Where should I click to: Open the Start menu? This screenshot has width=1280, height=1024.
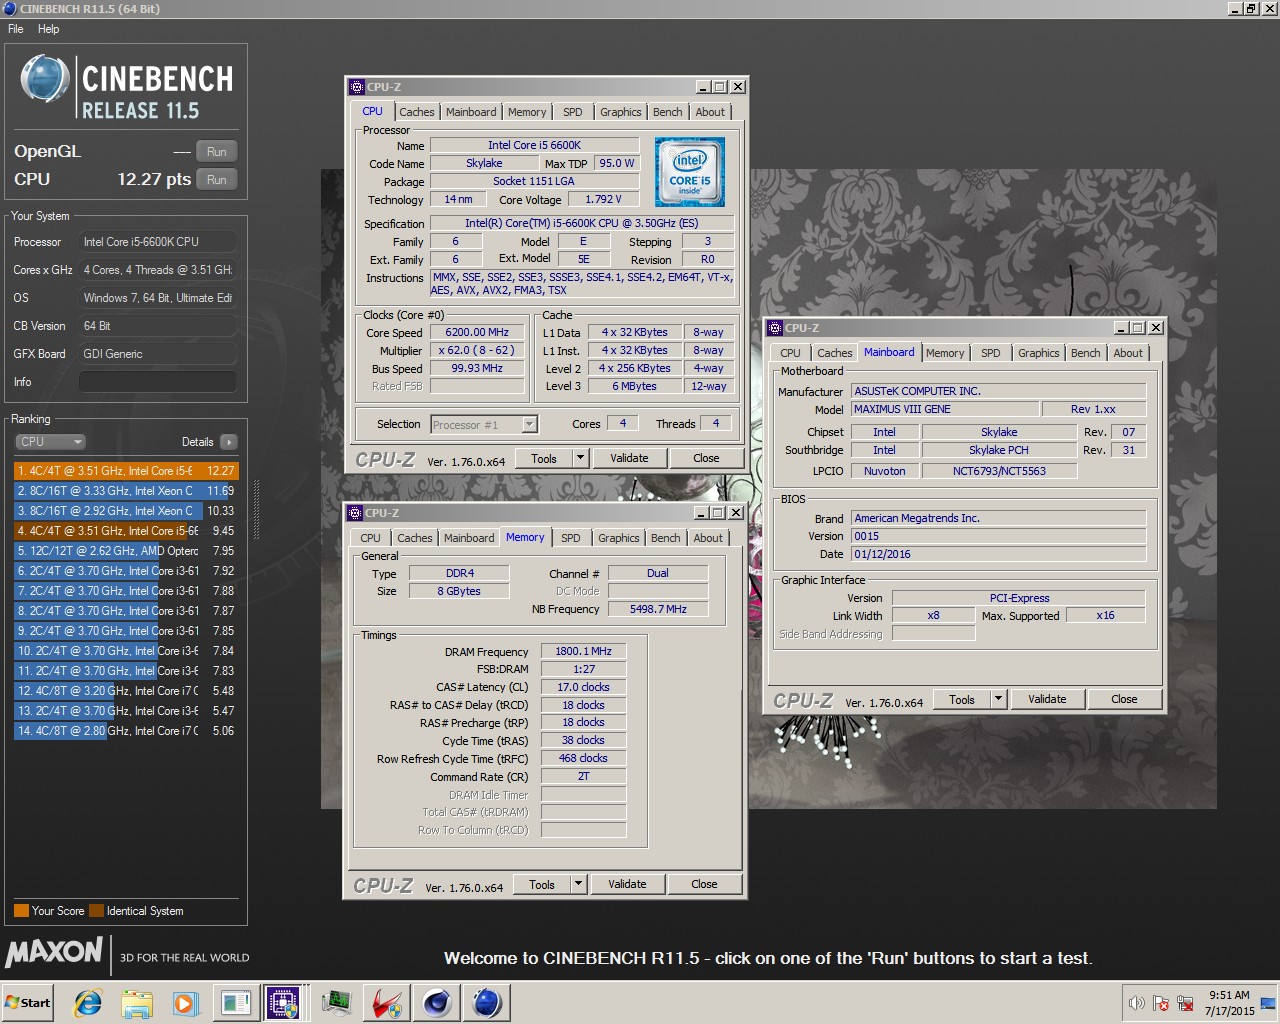point(27,1003)
